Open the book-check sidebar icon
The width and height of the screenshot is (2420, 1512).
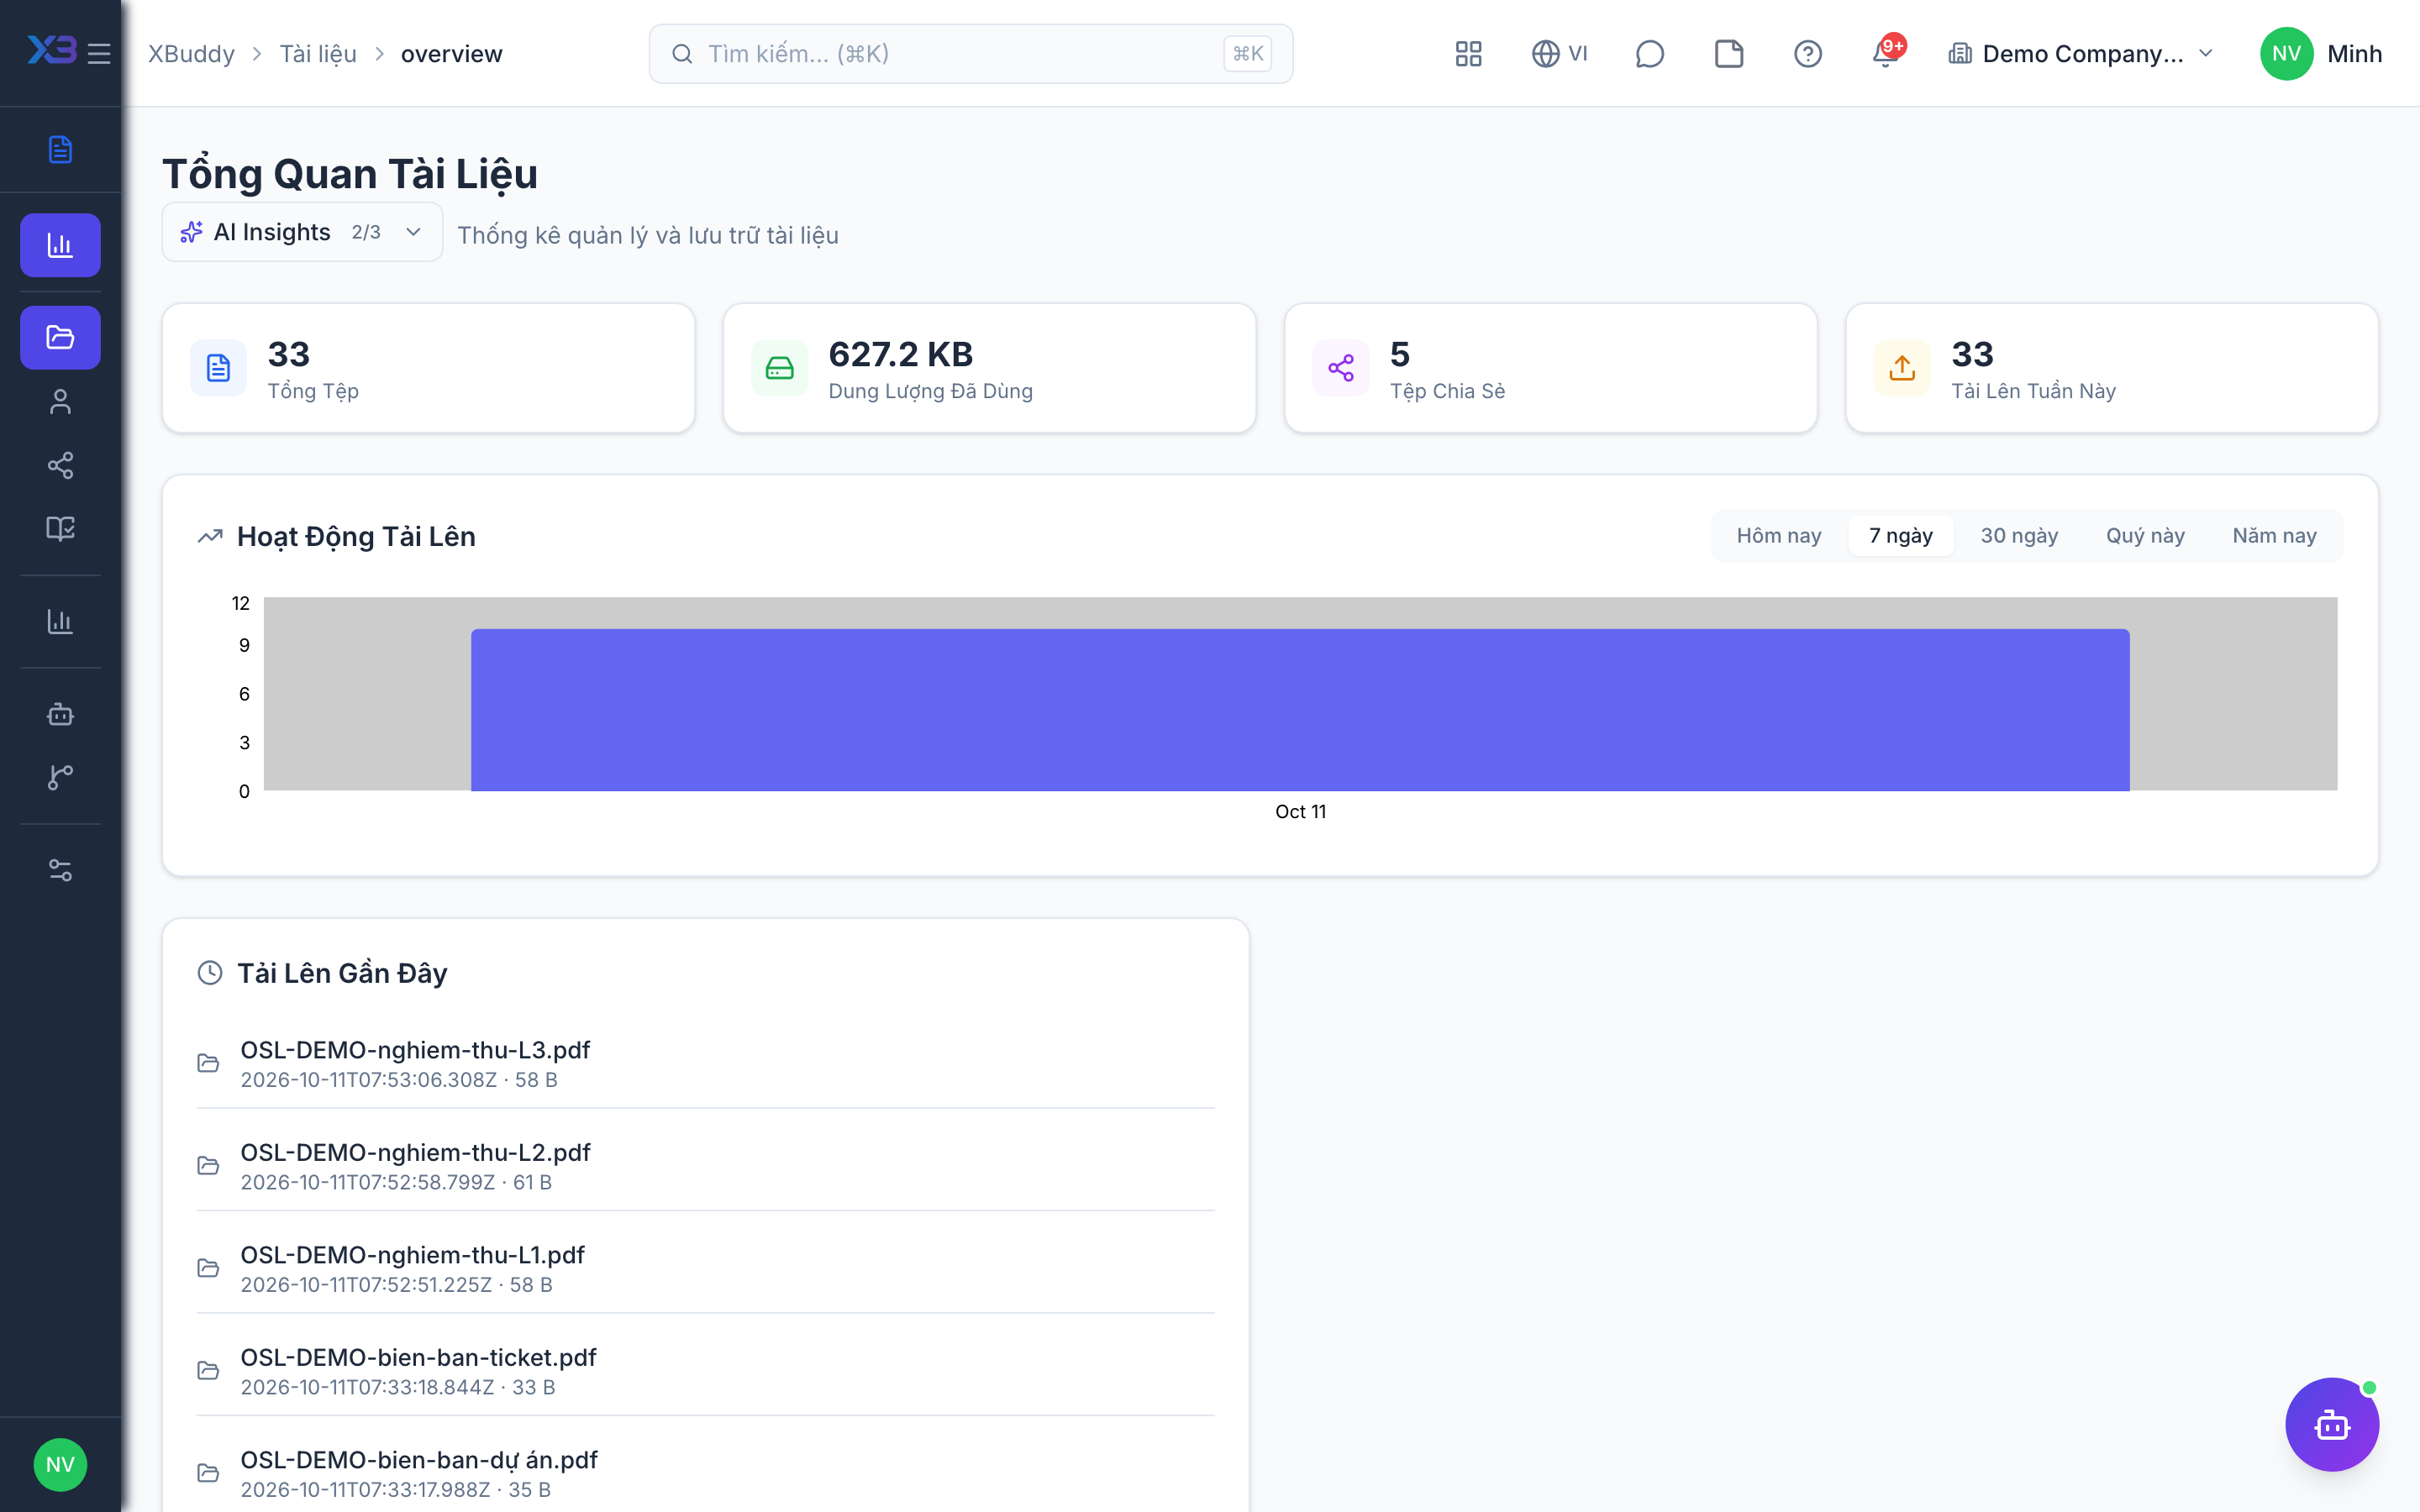click(x=60, y=528)
